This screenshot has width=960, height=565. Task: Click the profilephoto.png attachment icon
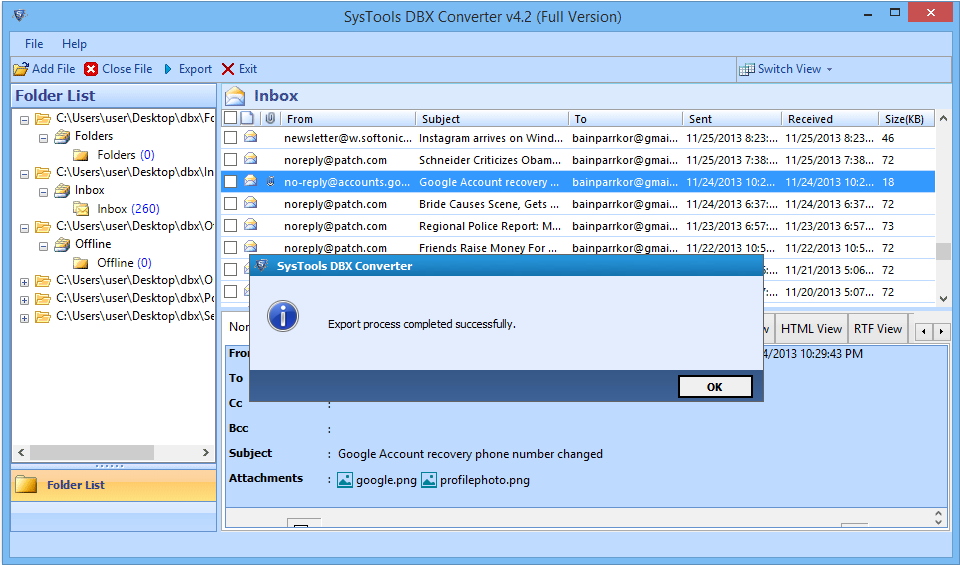pos(429,480)
